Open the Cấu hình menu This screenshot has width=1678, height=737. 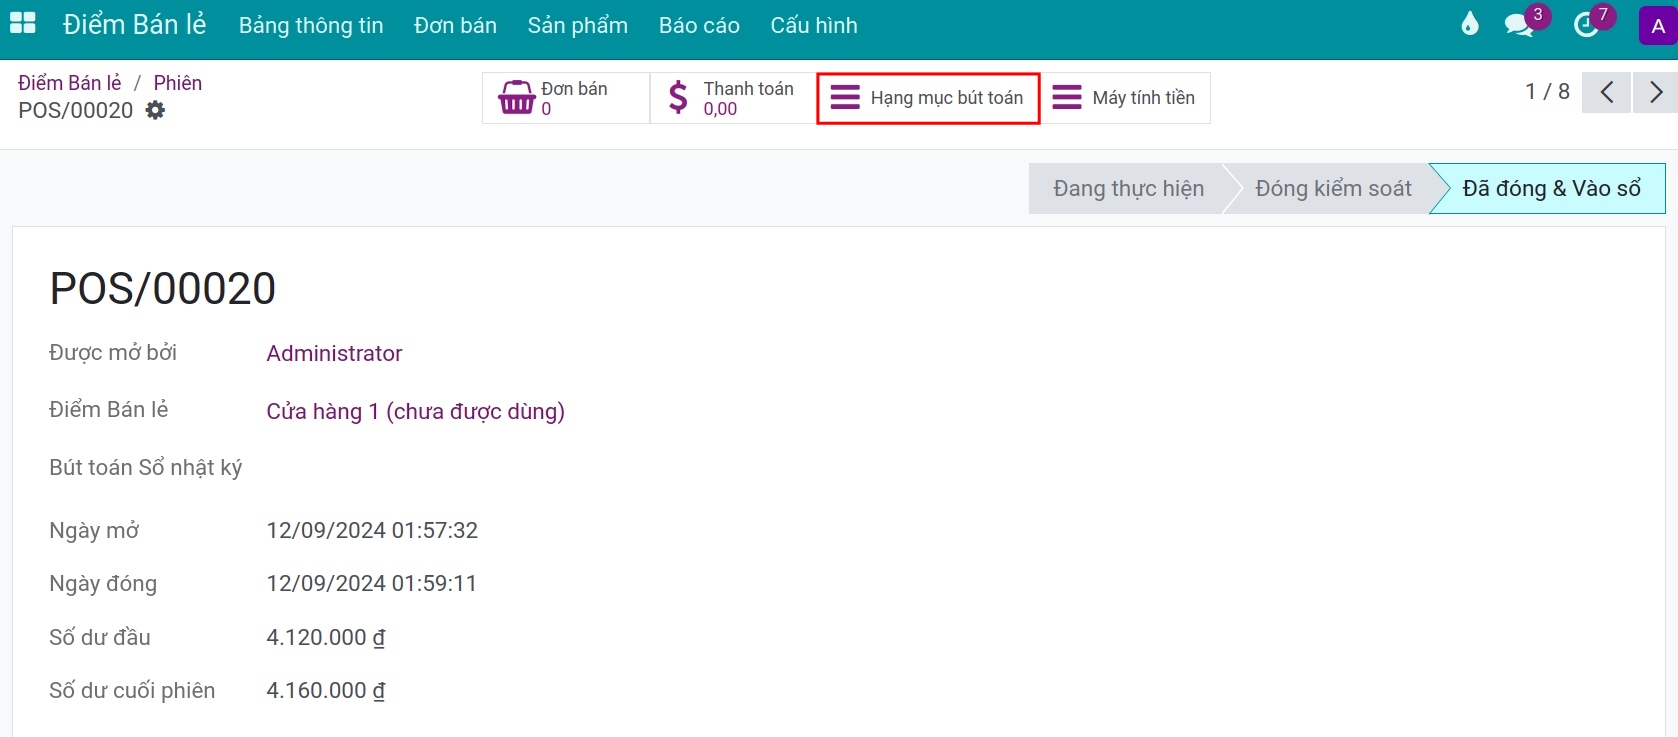813,26
